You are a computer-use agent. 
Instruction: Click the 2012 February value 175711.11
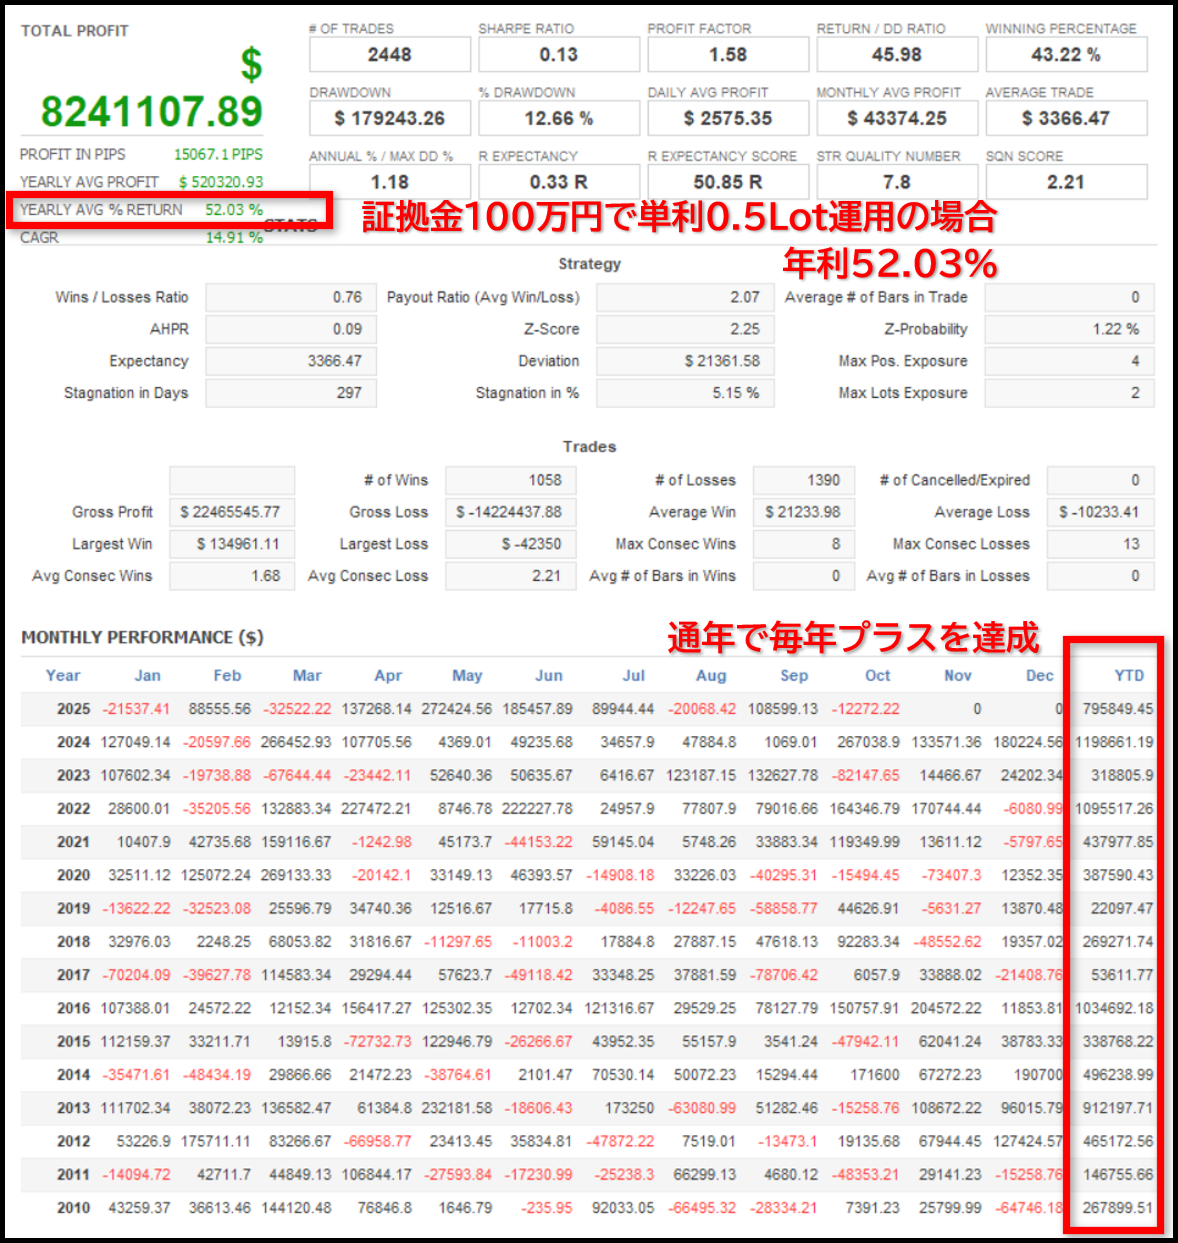(216, 1141)
